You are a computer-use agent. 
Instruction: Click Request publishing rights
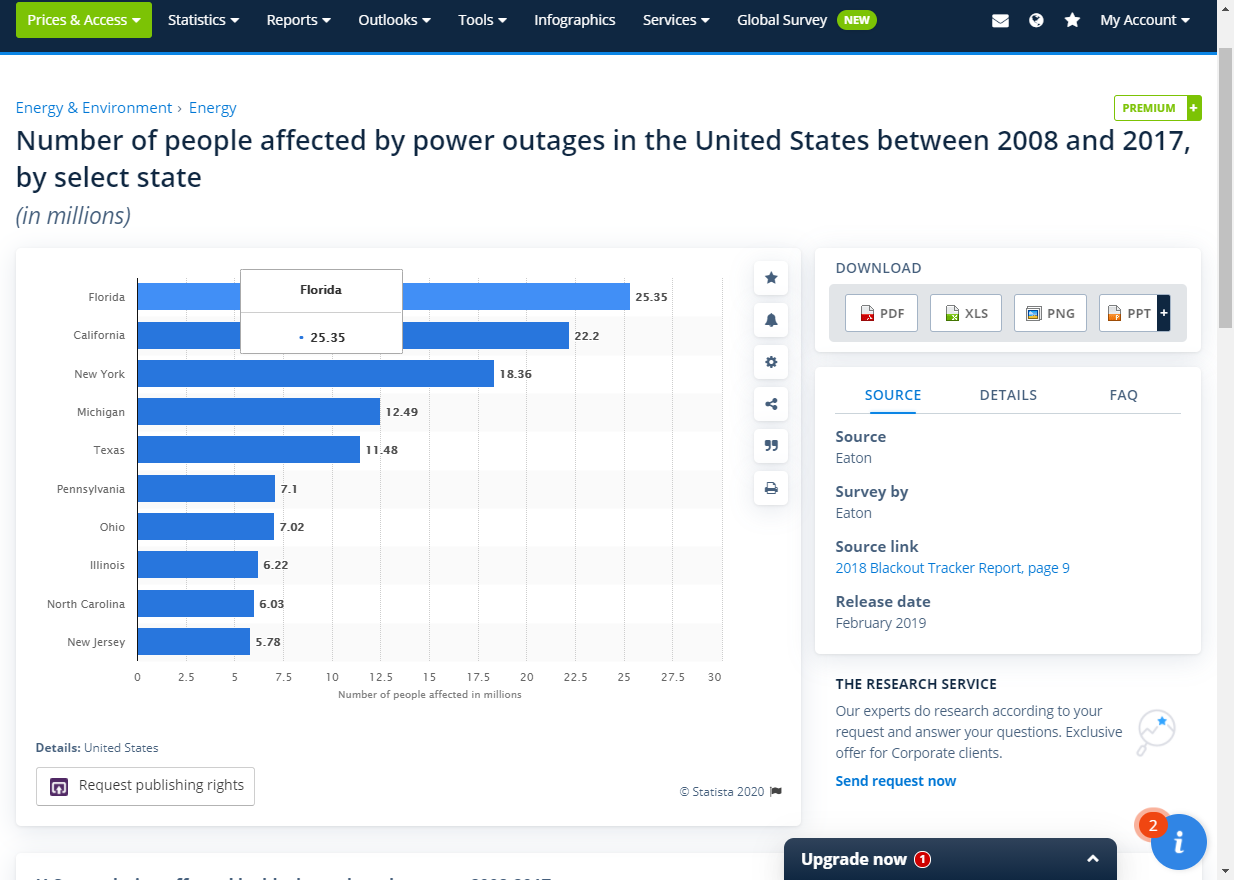point(145,786)
